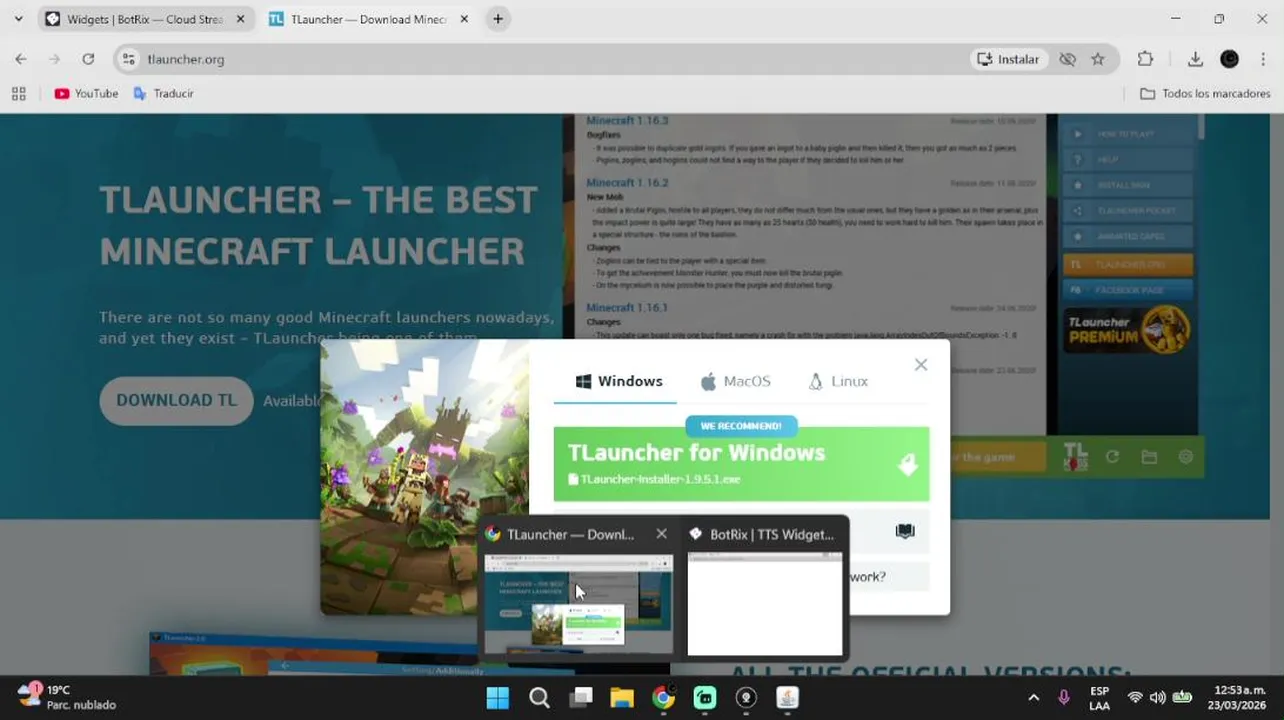Open the weather widget showing 19°C
Screen dimensions: 1284x720
(x=66, y=697)
